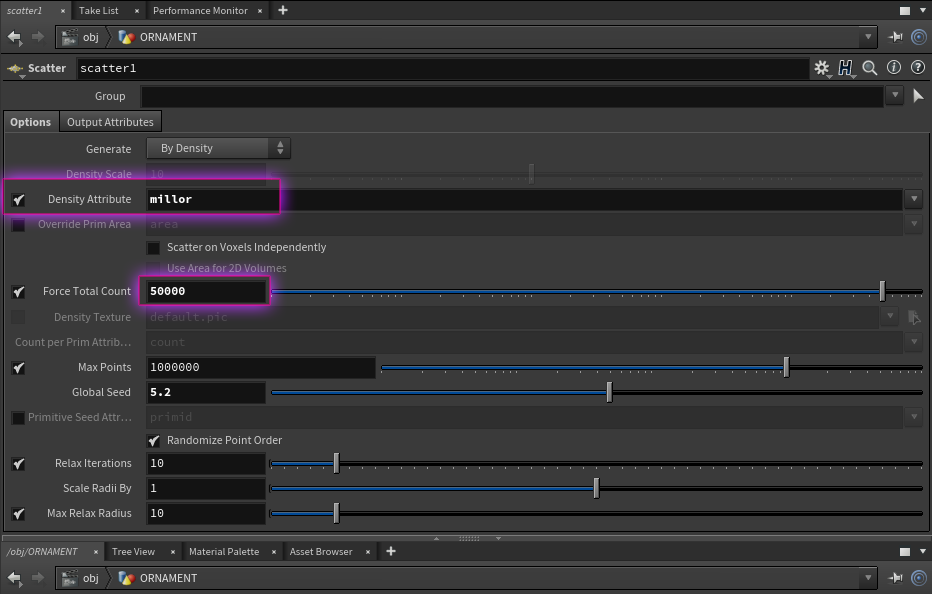Open the Material Palette tab
This screenshot has width=932, height=594.
(224, 552)
